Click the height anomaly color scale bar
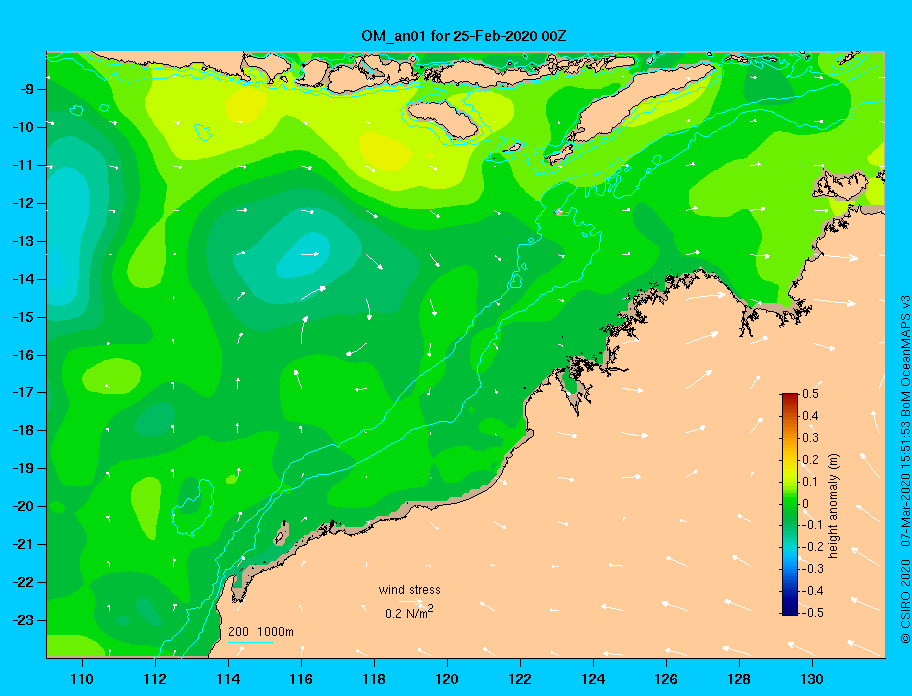This screenshot has height=696, width=912. 790,504
